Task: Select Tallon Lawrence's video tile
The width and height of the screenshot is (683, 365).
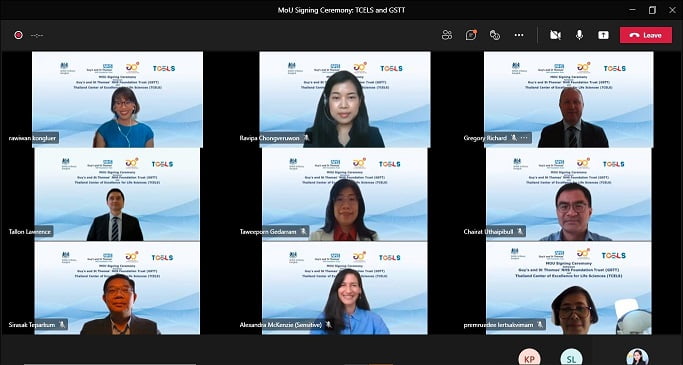Action: pos(117,194)
